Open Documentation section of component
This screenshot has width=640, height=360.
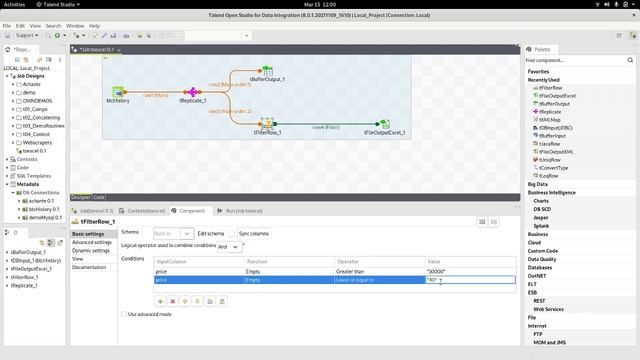pyautogui.click(x=89, y=267)
